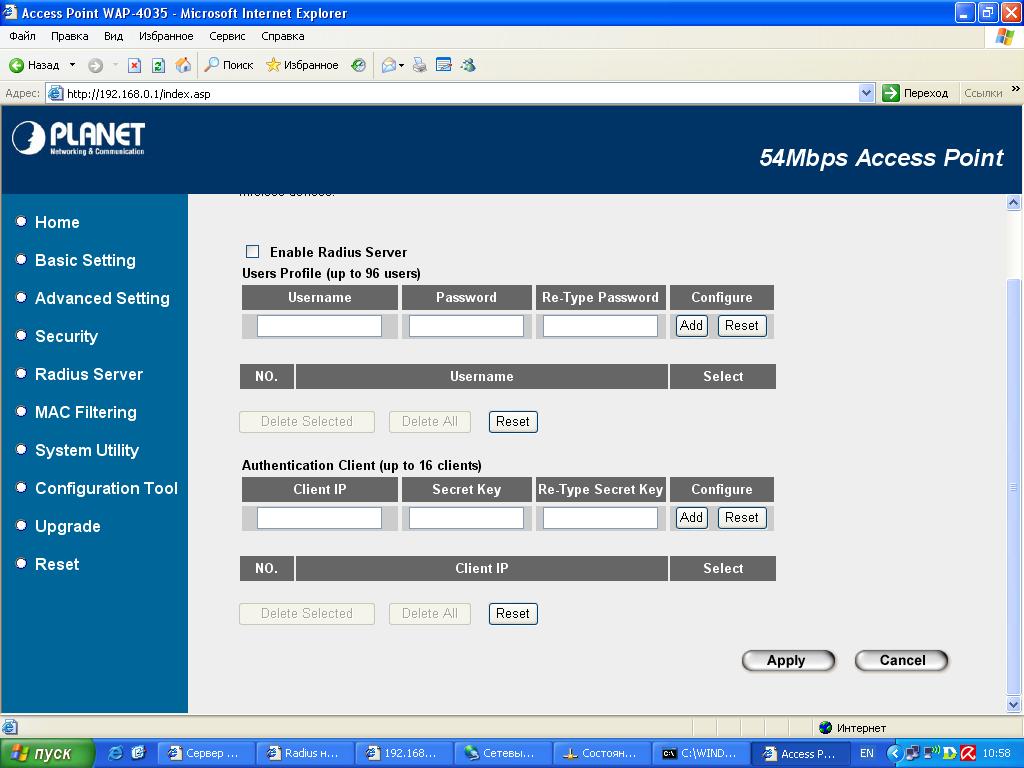Click the Re-Type Password input field
Image resolution: width=1024 pixels, height=768 pixels.
600,325
